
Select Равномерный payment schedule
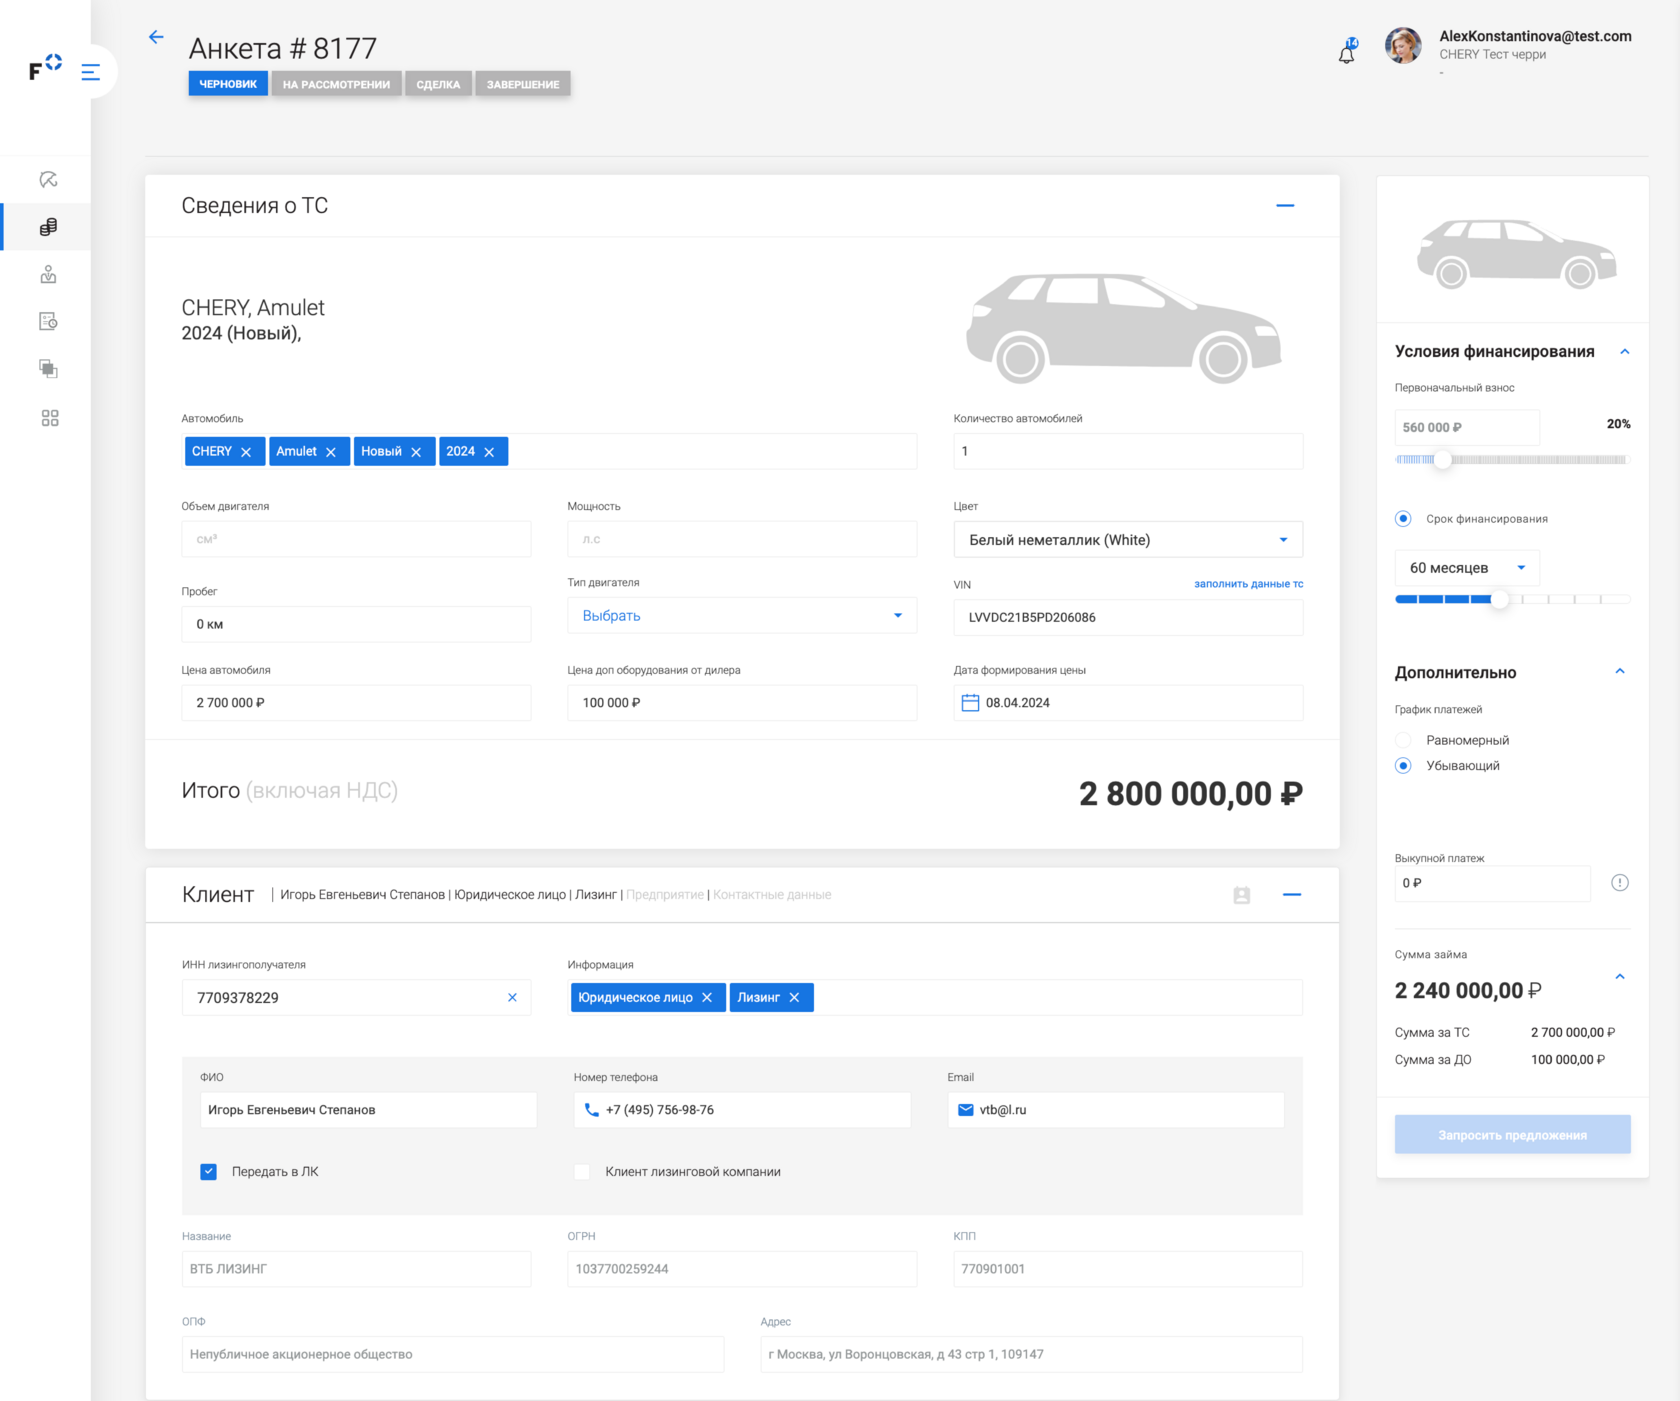pyautogui.click(x=1404, y=740)
